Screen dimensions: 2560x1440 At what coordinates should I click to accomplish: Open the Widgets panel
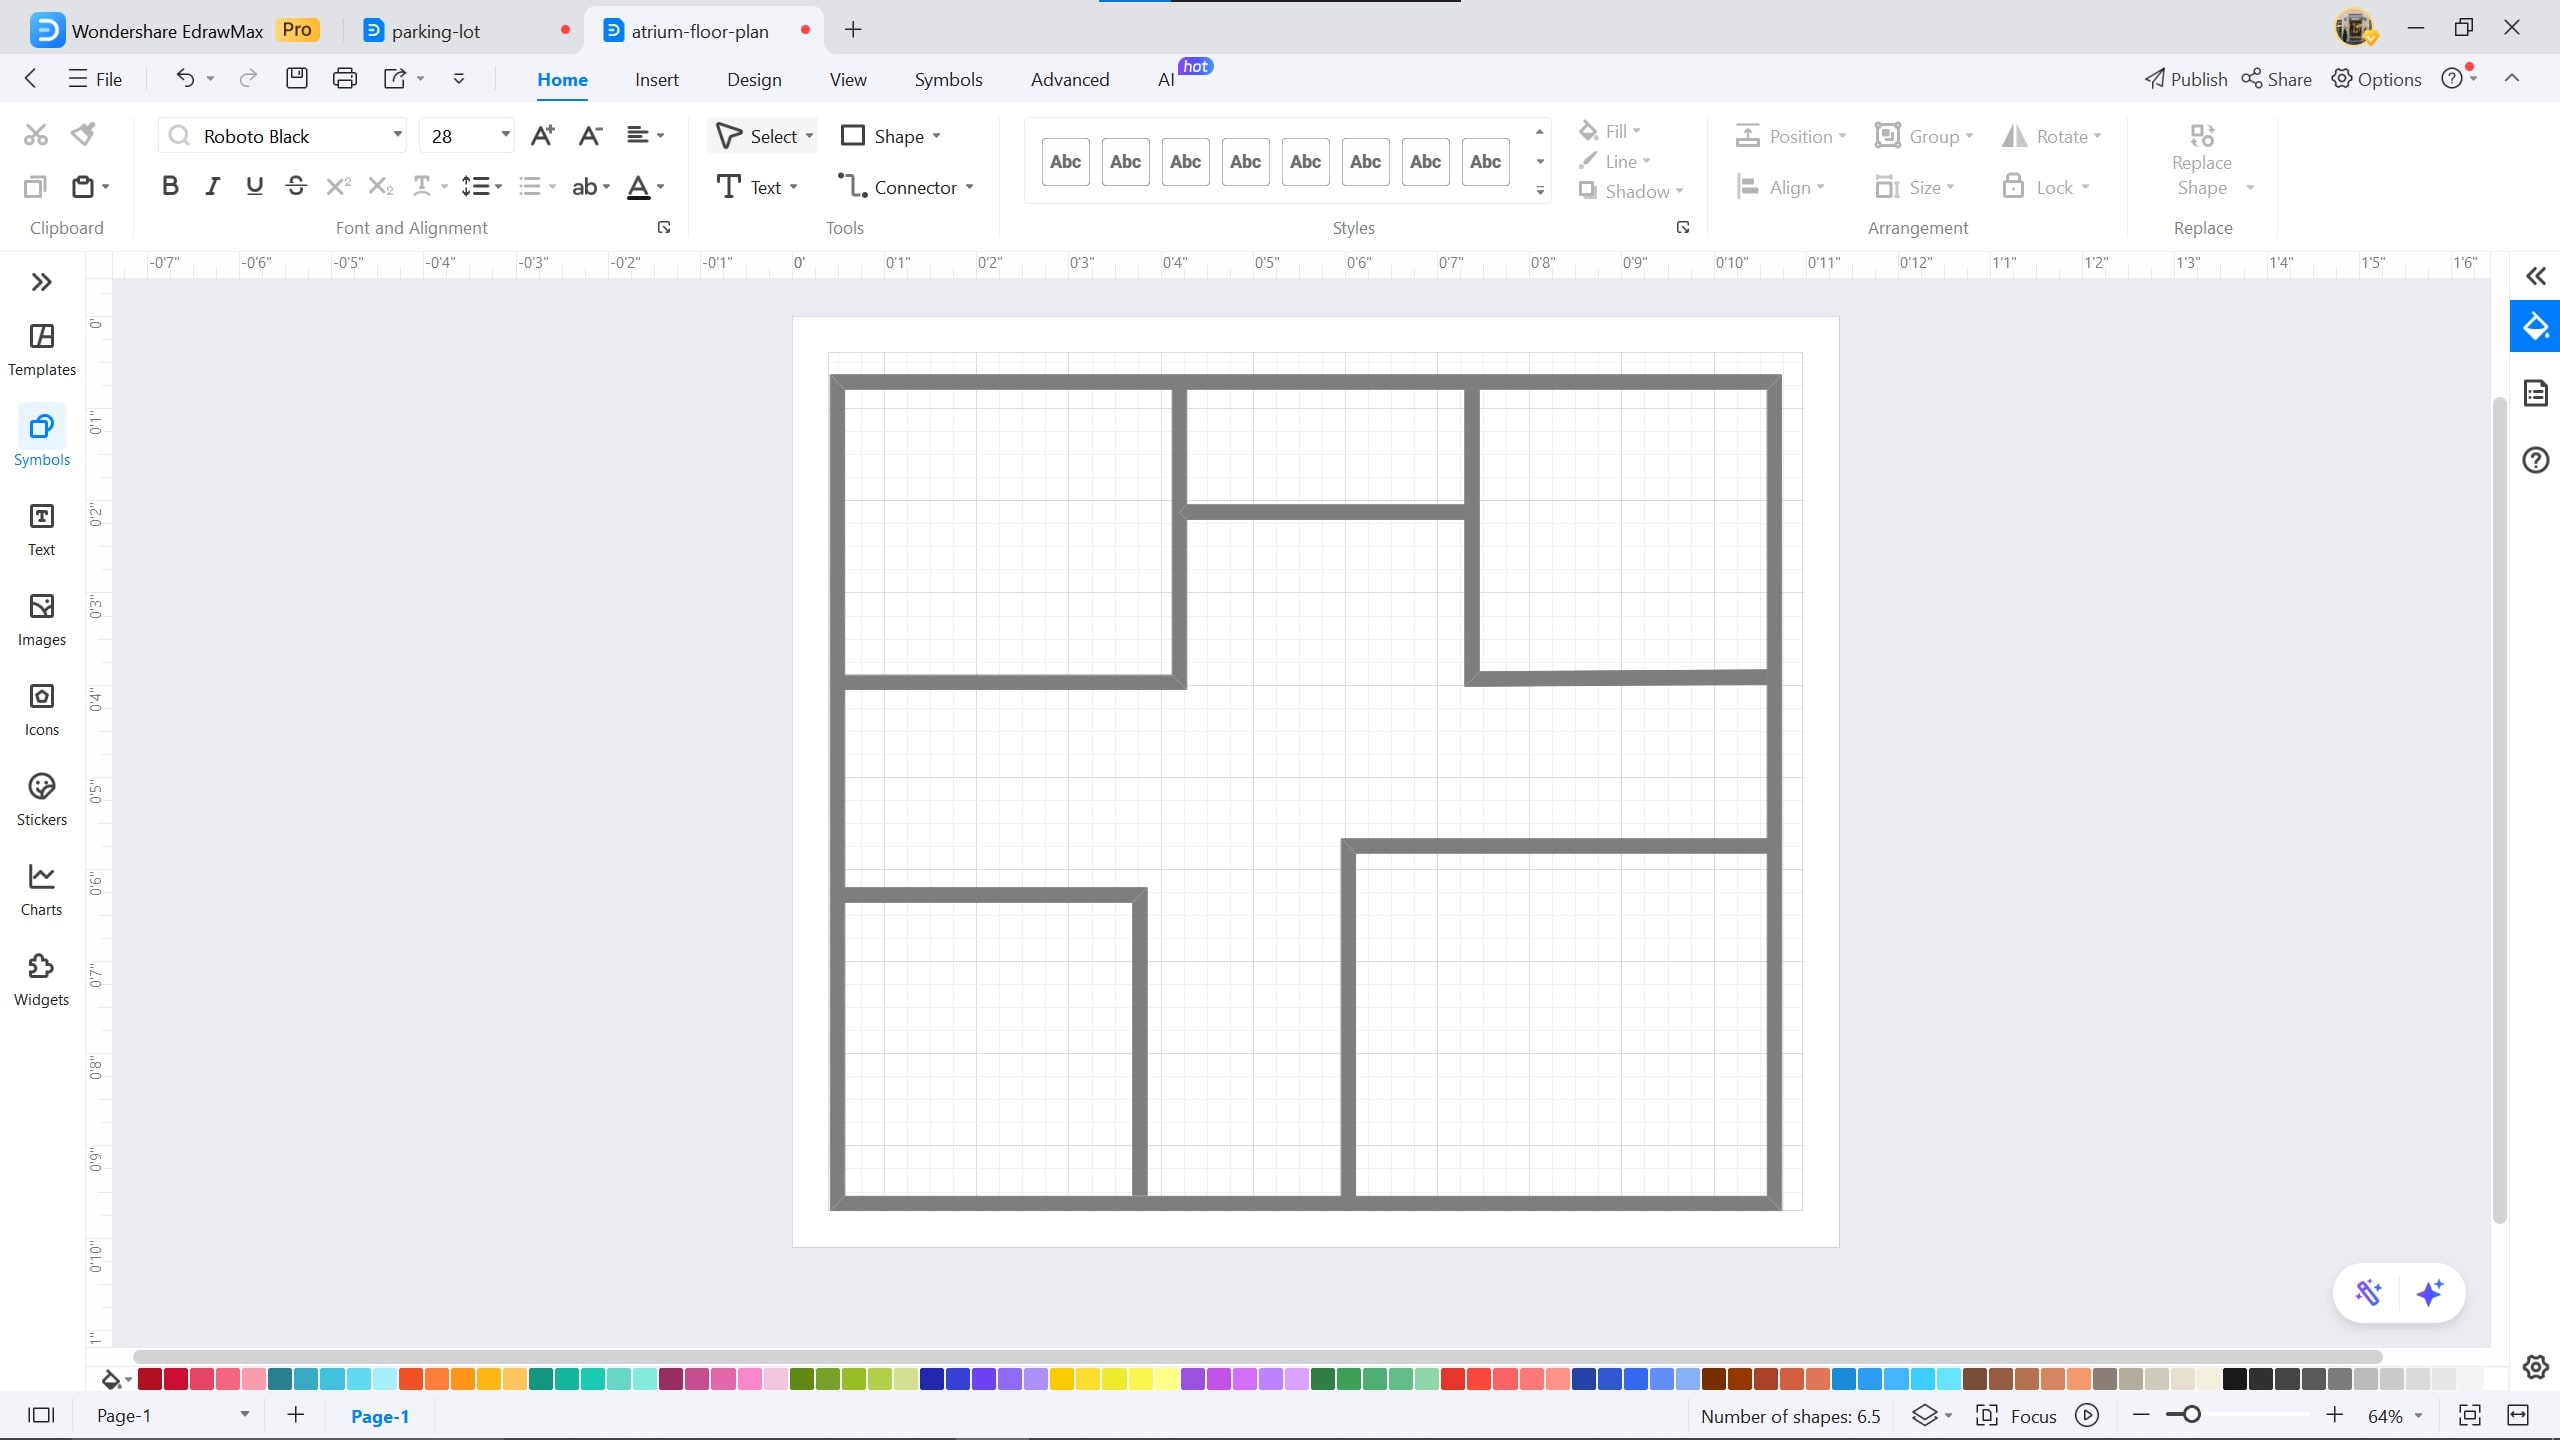point(41,977)
